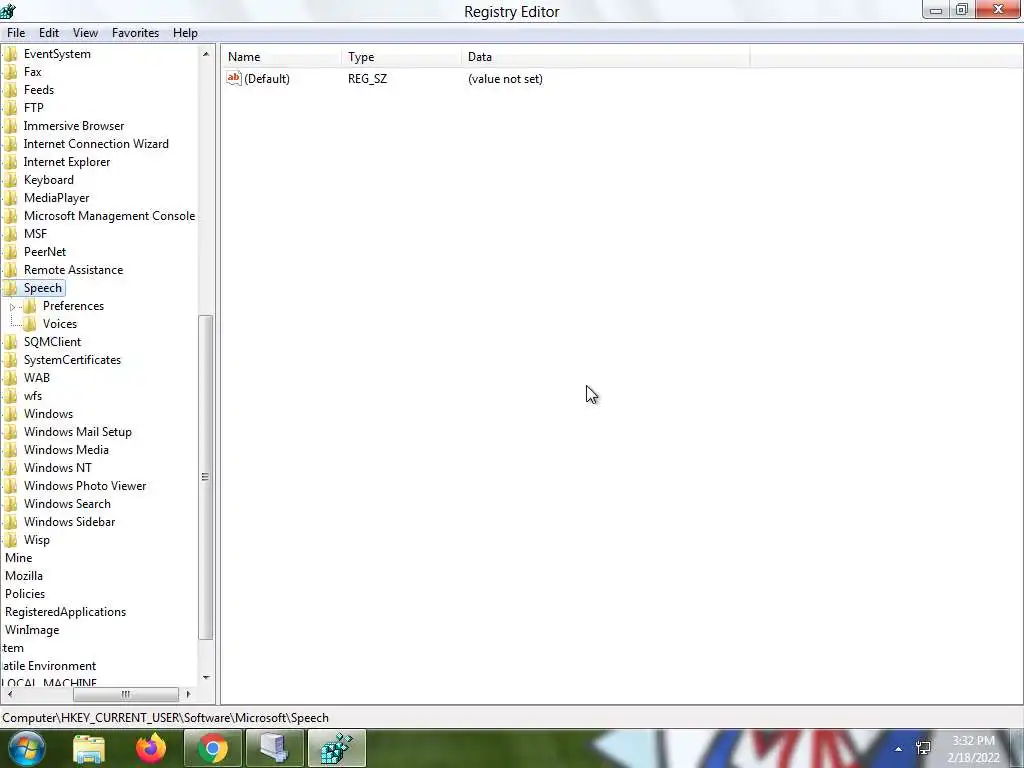Select the Windows Photo Viewer key
The height and width of the screenshot is (768, 1024).
85,486
